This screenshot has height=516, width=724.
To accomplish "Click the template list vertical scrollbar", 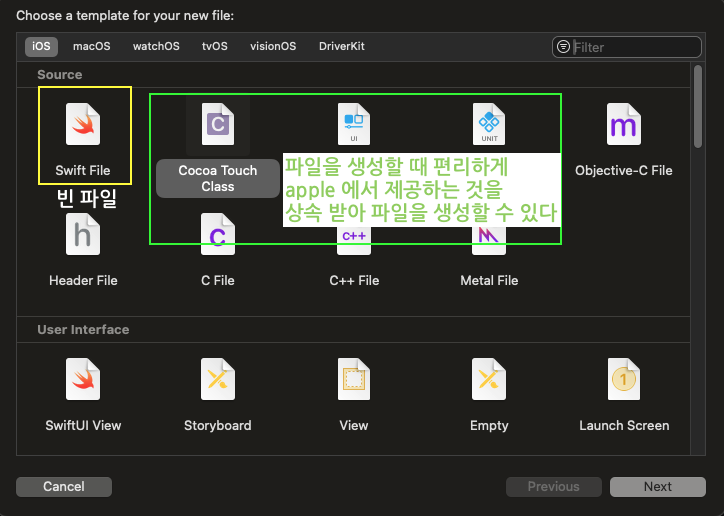I will [698, 106].
